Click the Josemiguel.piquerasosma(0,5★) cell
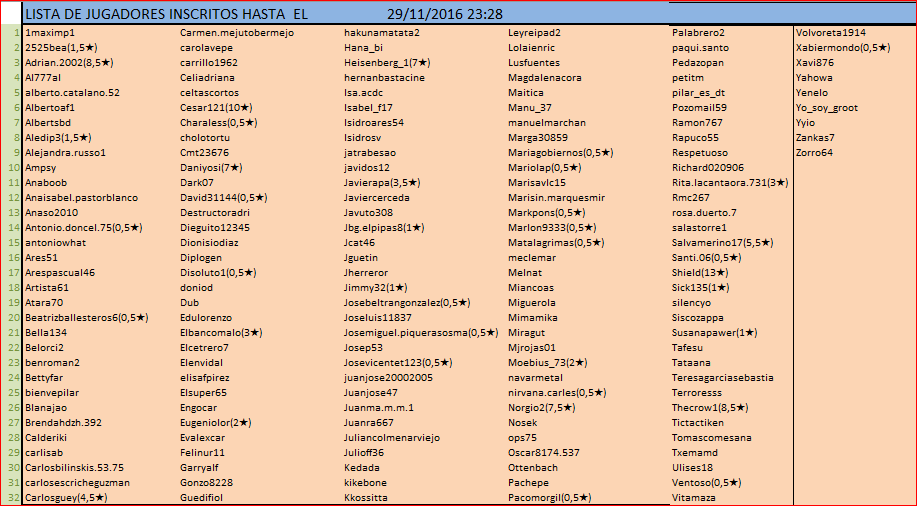This screenshot has width=917, height=506. click(x=420, y=332)
